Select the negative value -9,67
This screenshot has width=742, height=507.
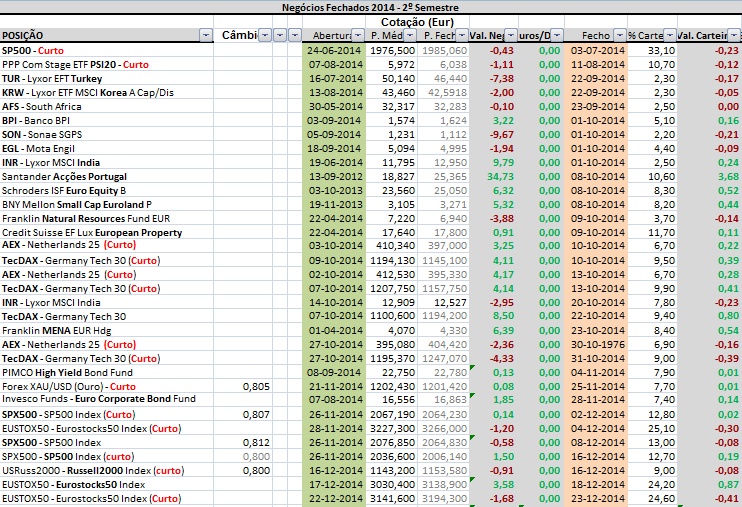(x=494, y=134)
